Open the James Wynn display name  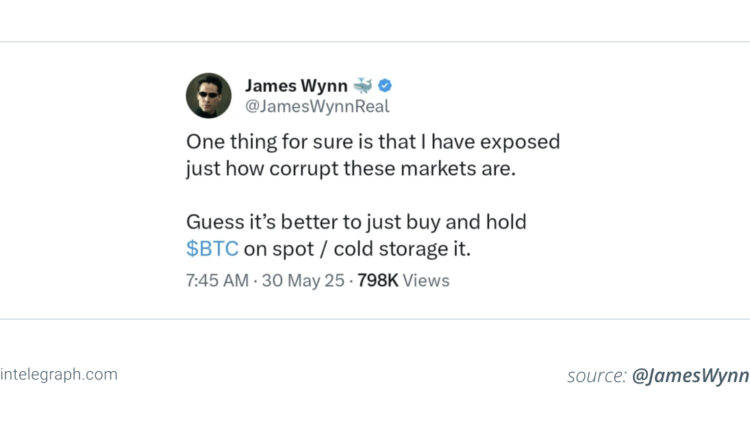point(296,86)
